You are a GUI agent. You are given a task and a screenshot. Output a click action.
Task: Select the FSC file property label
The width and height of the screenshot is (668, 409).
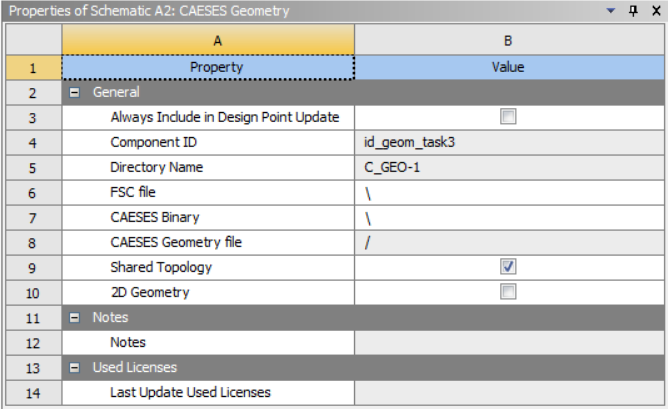click(x=132, y=192)
